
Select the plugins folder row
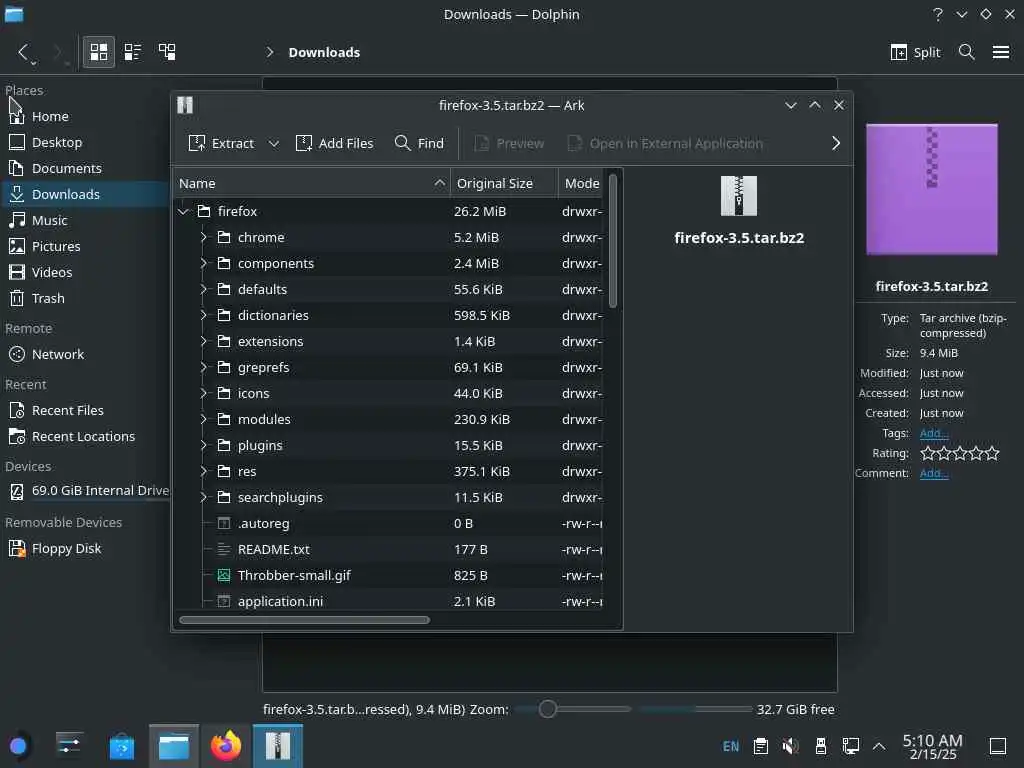[389, 445]
